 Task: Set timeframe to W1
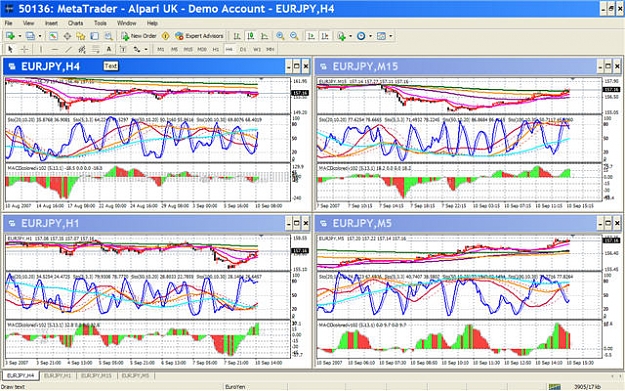coord(257,49)
